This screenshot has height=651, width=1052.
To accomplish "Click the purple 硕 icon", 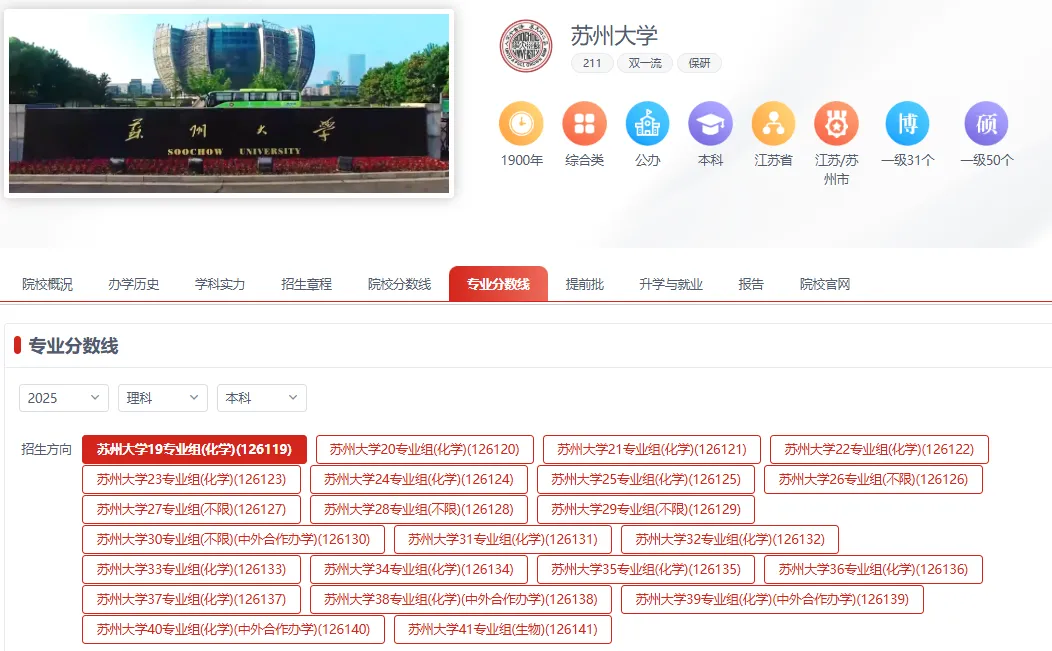I will [x=986, y=123].
